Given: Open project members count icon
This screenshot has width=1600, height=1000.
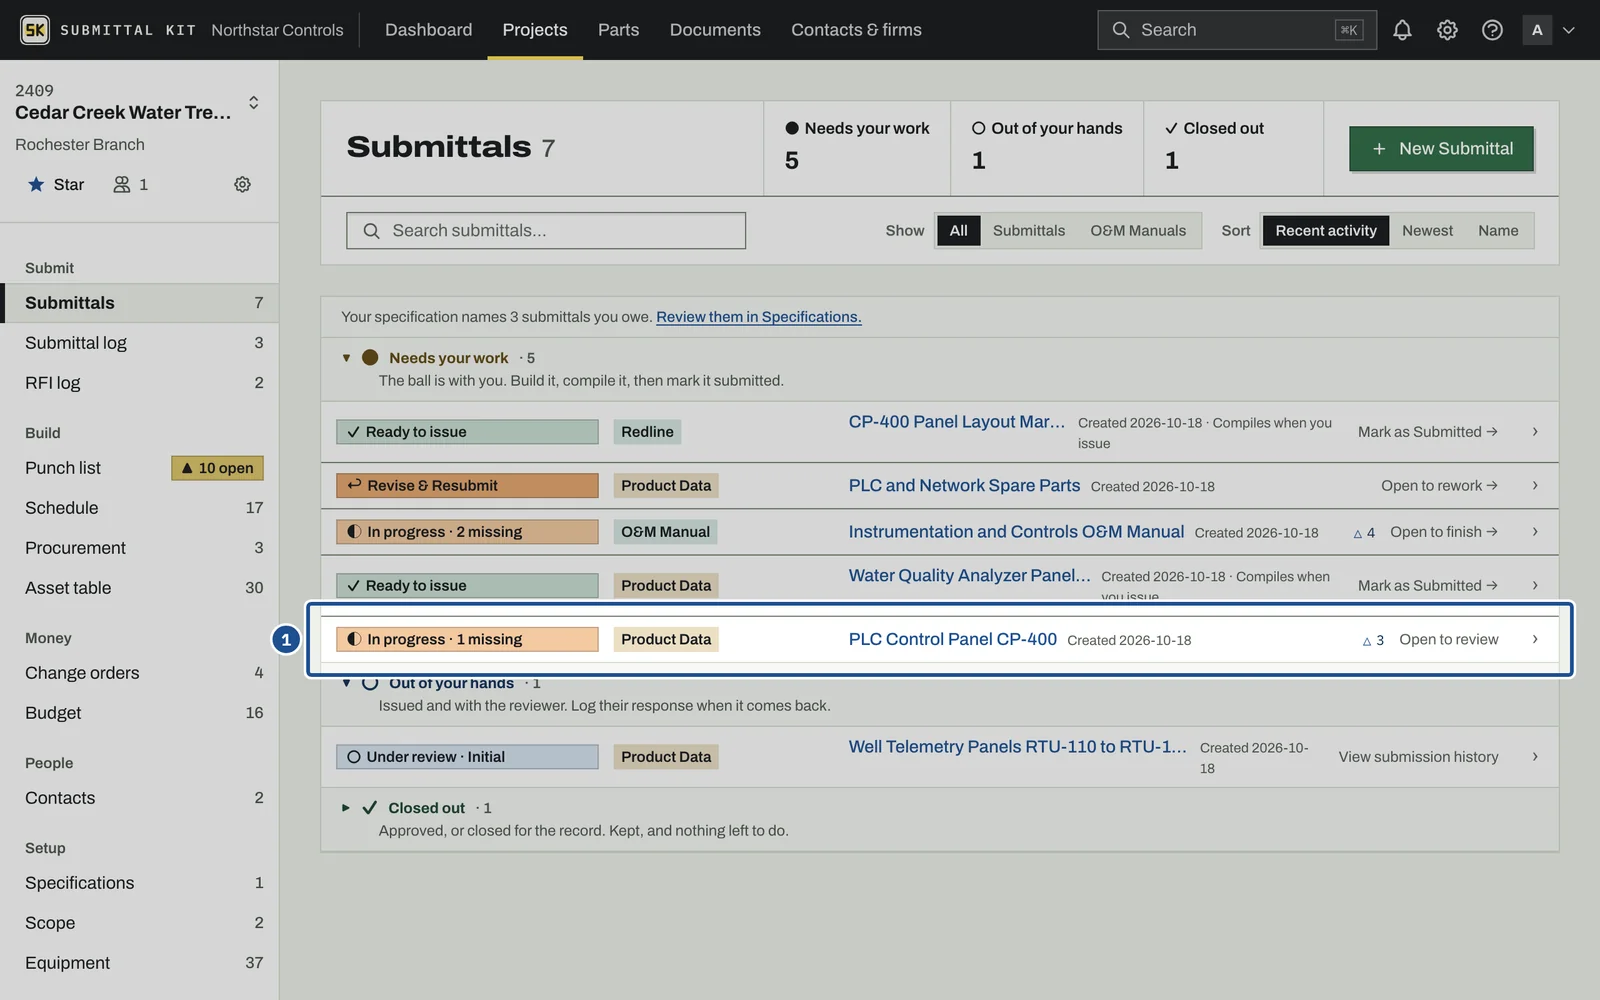Looking at the screenshot, I should pos(130,184).
